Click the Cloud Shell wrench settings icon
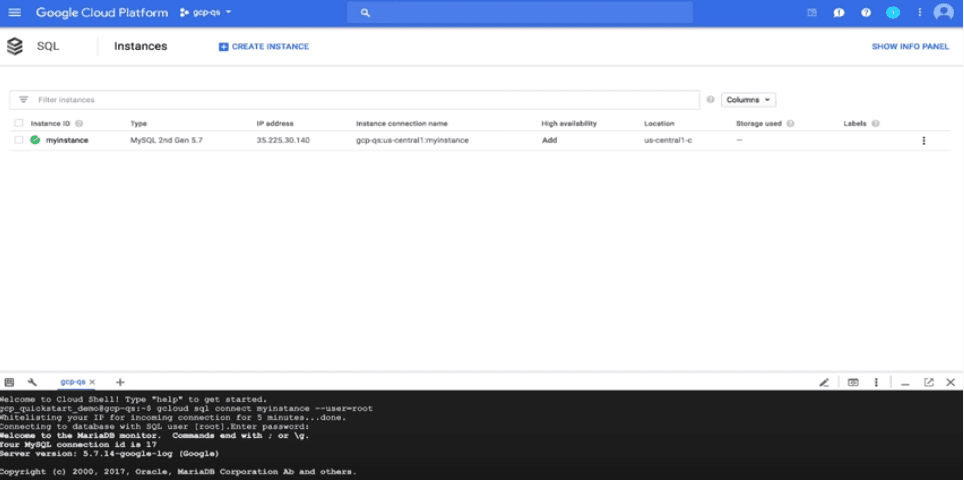The width and height of the screenshot is (964, 480). point(32,382)
